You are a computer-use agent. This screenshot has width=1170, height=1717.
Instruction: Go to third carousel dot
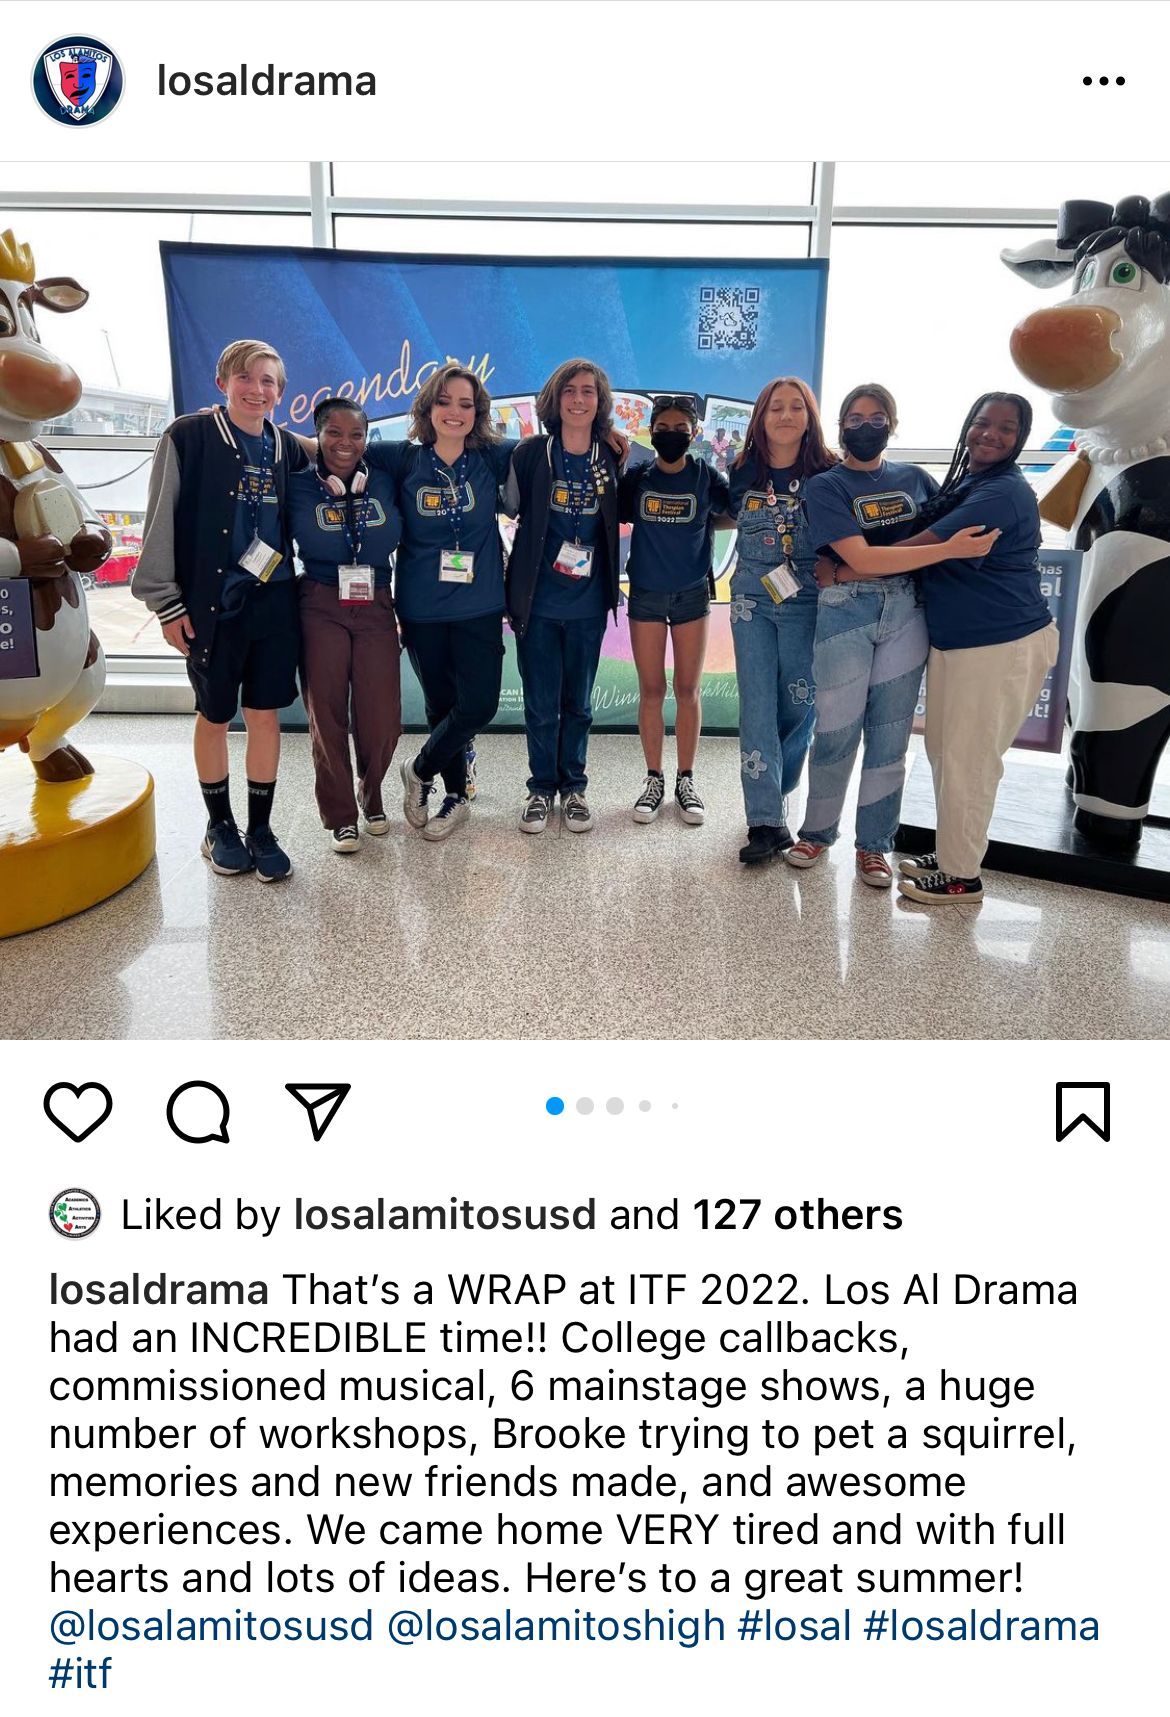pyautogui.click(x=615, y=1106)
